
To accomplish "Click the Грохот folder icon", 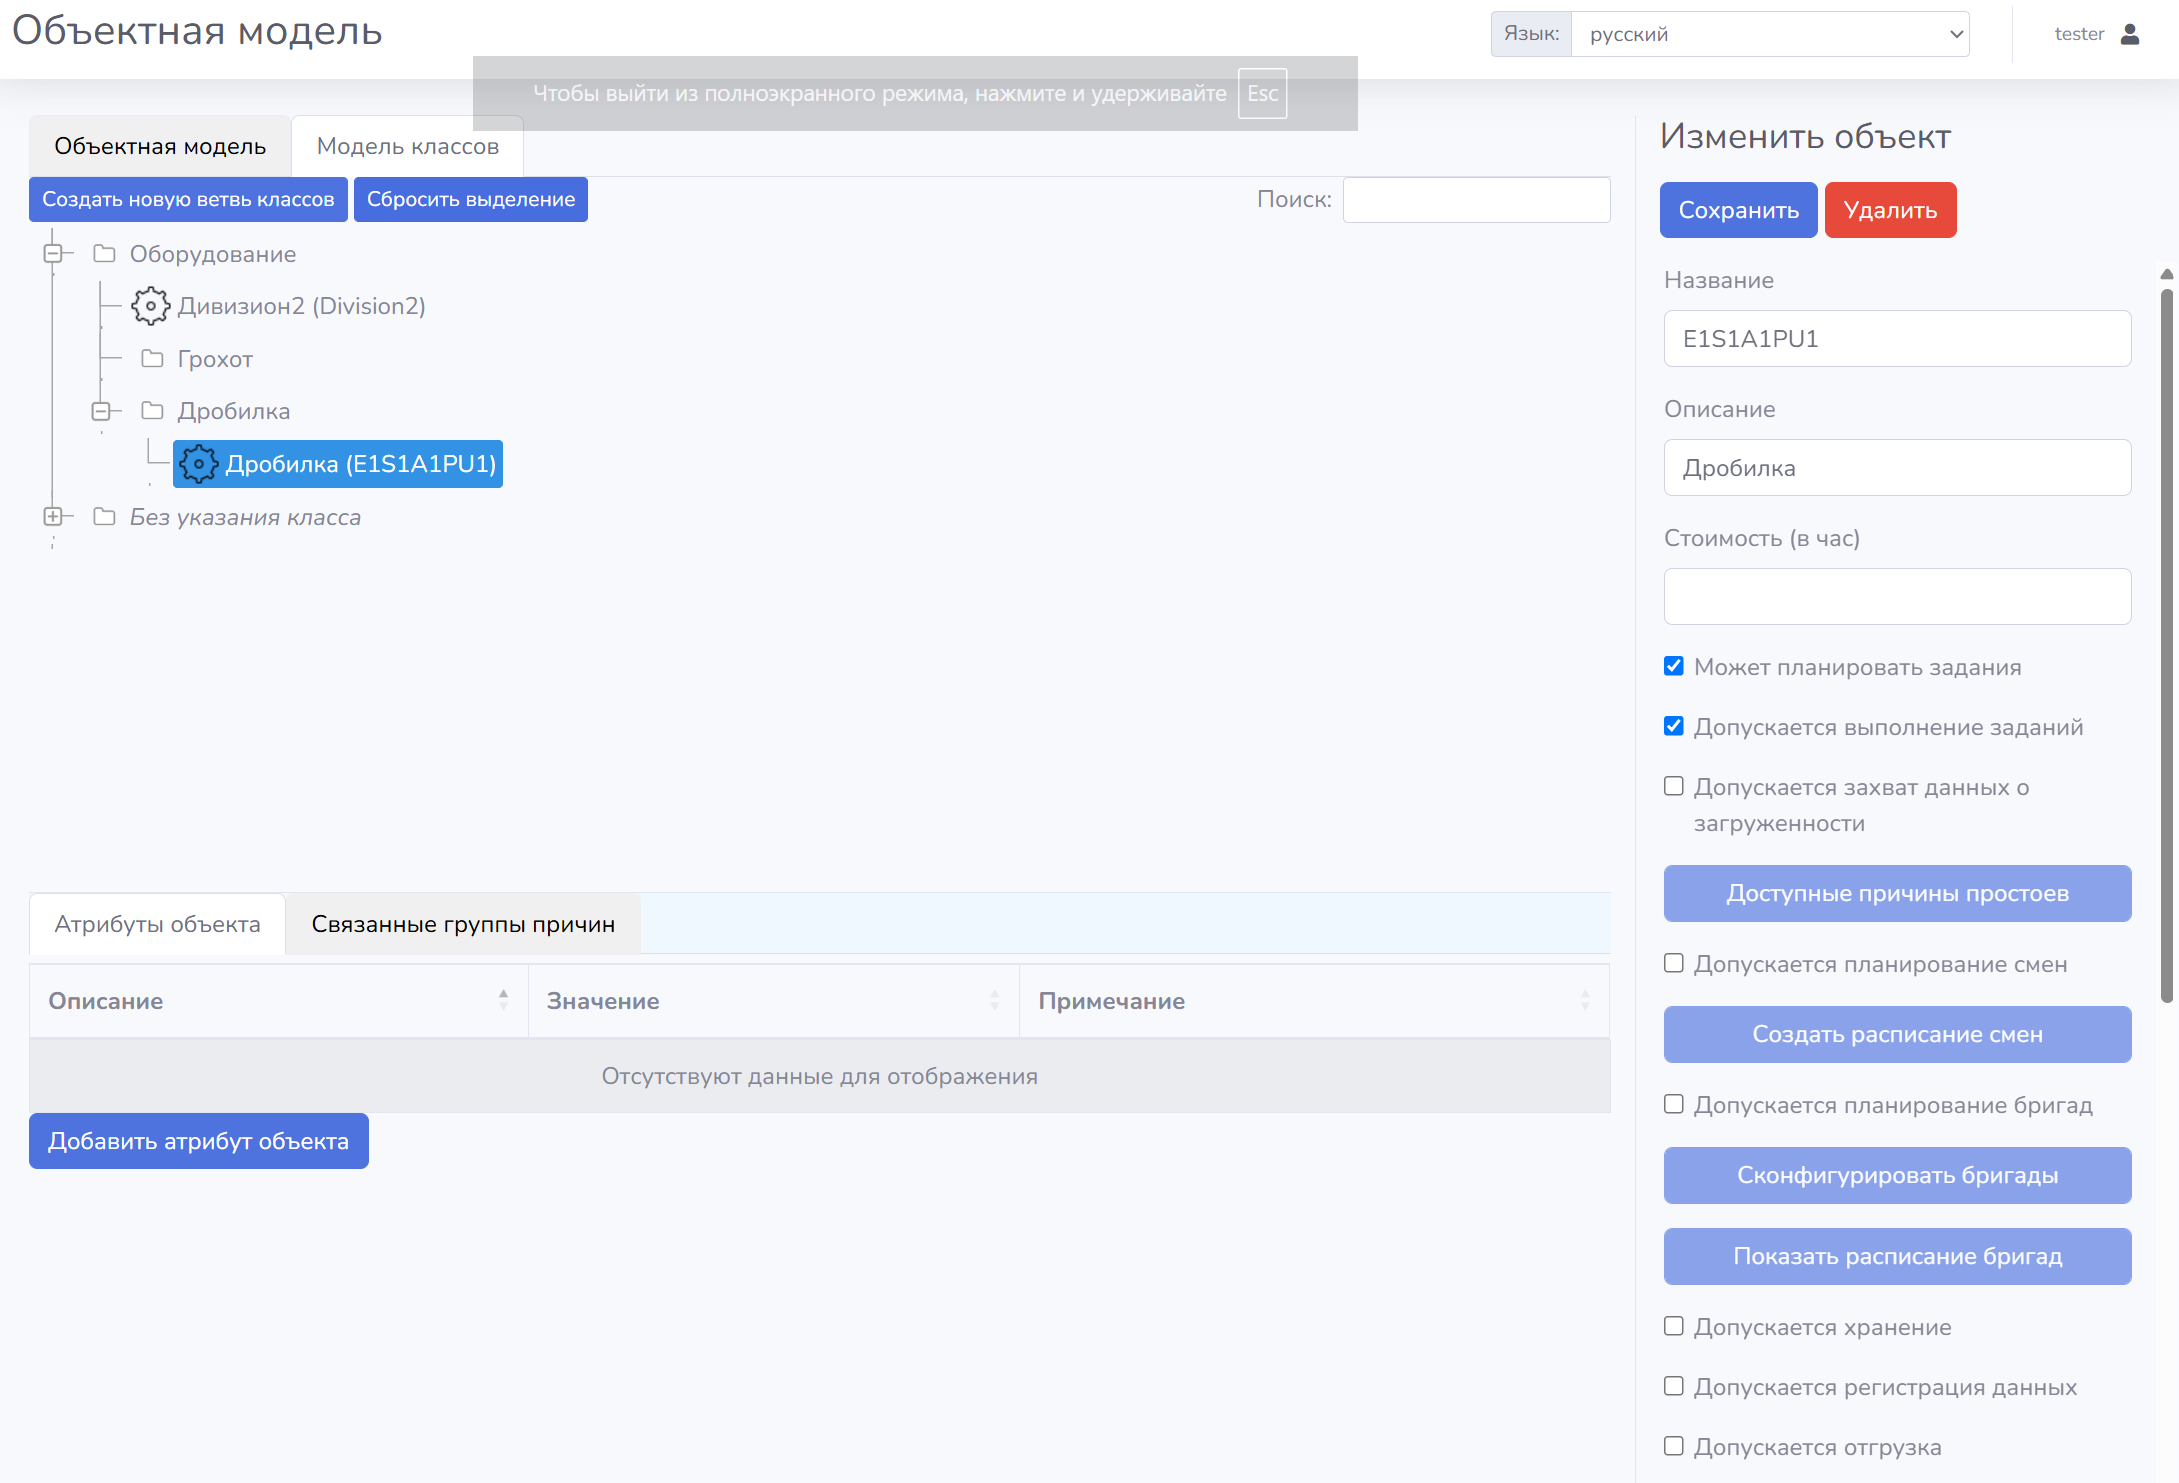I will (152, 359).
